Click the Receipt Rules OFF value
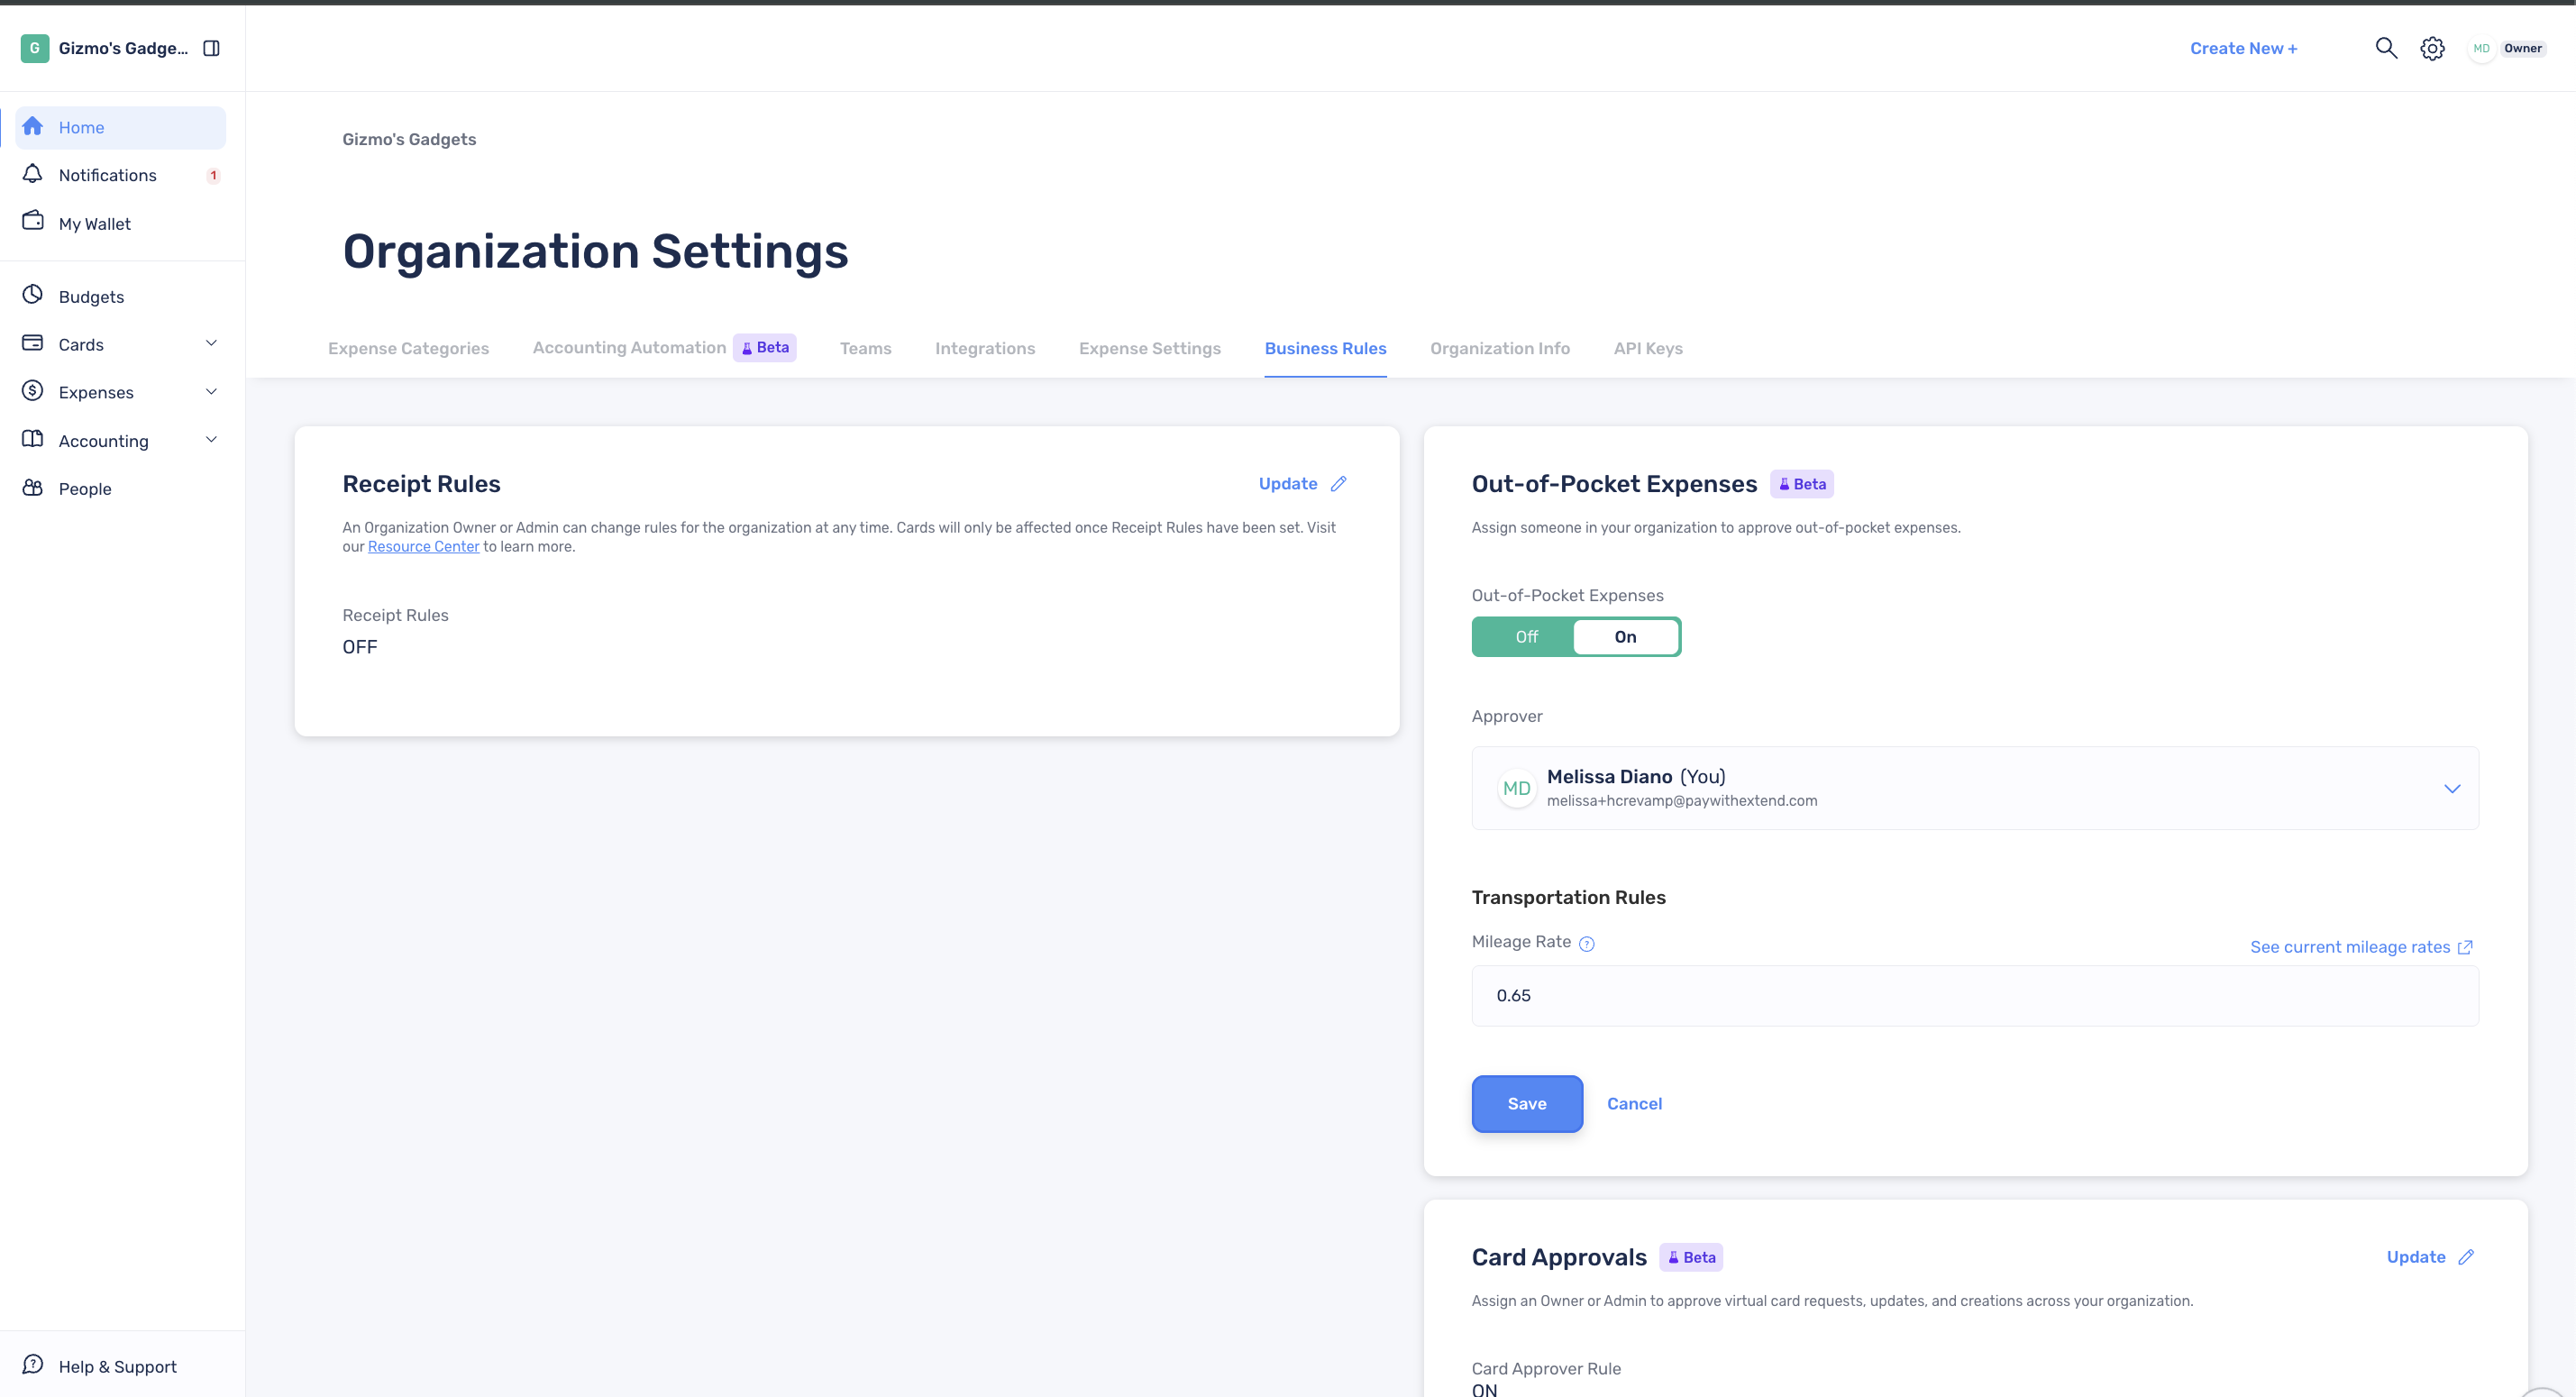 coord(360,647)
